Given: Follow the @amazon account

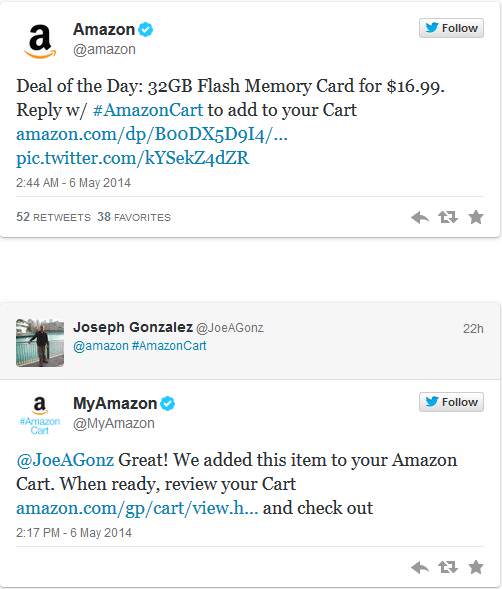Looking at the screenshot, I should pos(451,28).
